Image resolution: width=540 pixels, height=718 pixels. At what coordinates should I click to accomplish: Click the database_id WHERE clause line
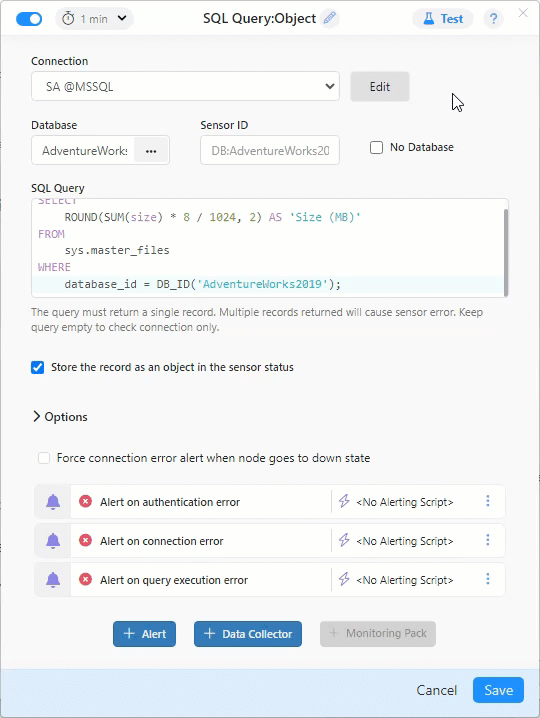(202, 284)
